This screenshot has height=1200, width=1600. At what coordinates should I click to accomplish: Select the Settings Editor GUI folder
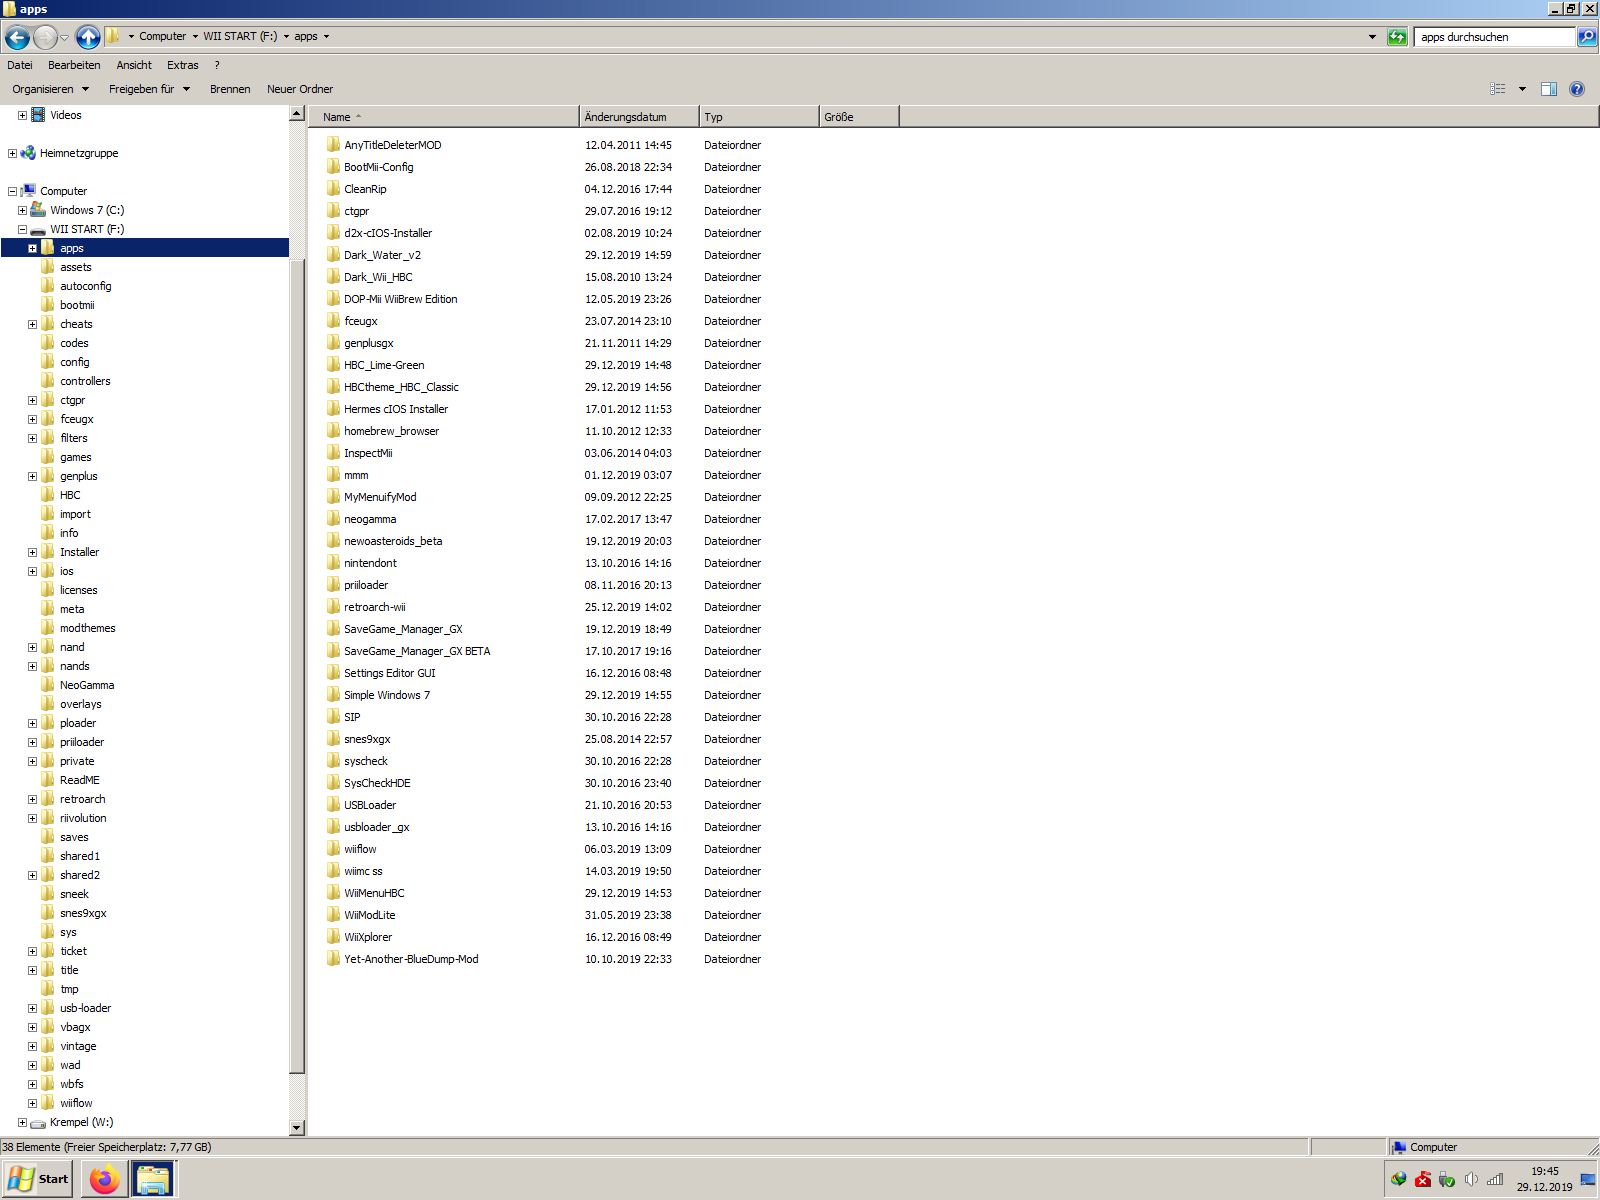(390, 673)
